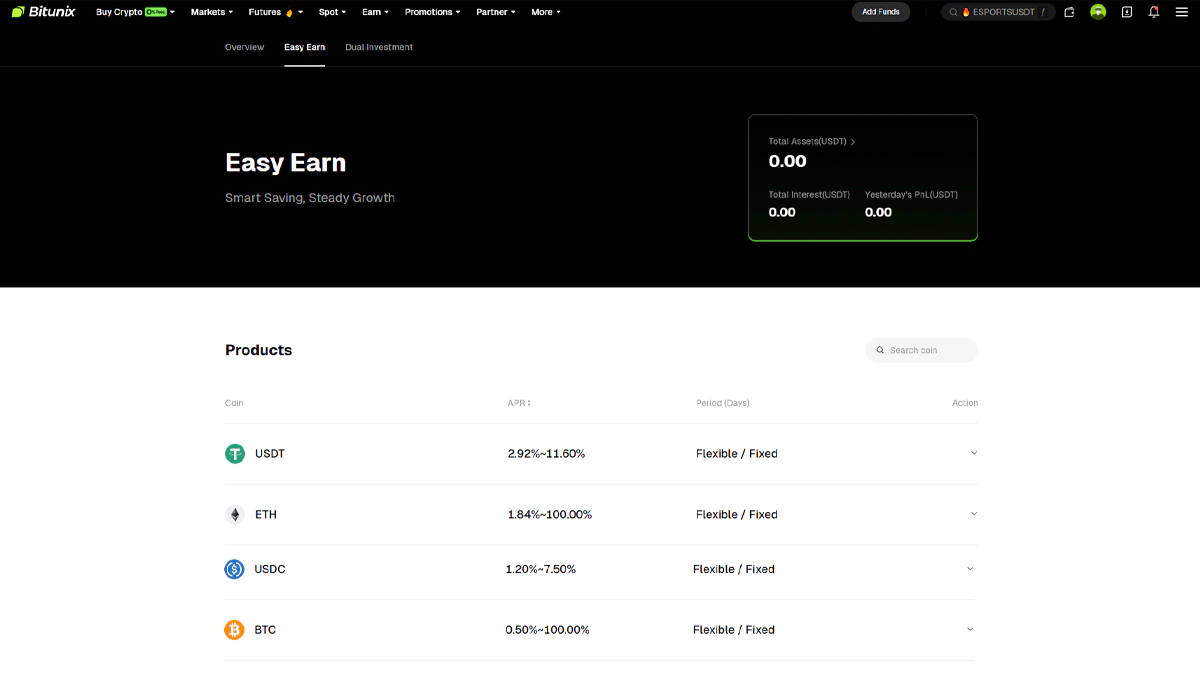Viewport: 1200px width, 675px height.
Task: Switch to the Overview tab
Action: click(x=244, y=46)
